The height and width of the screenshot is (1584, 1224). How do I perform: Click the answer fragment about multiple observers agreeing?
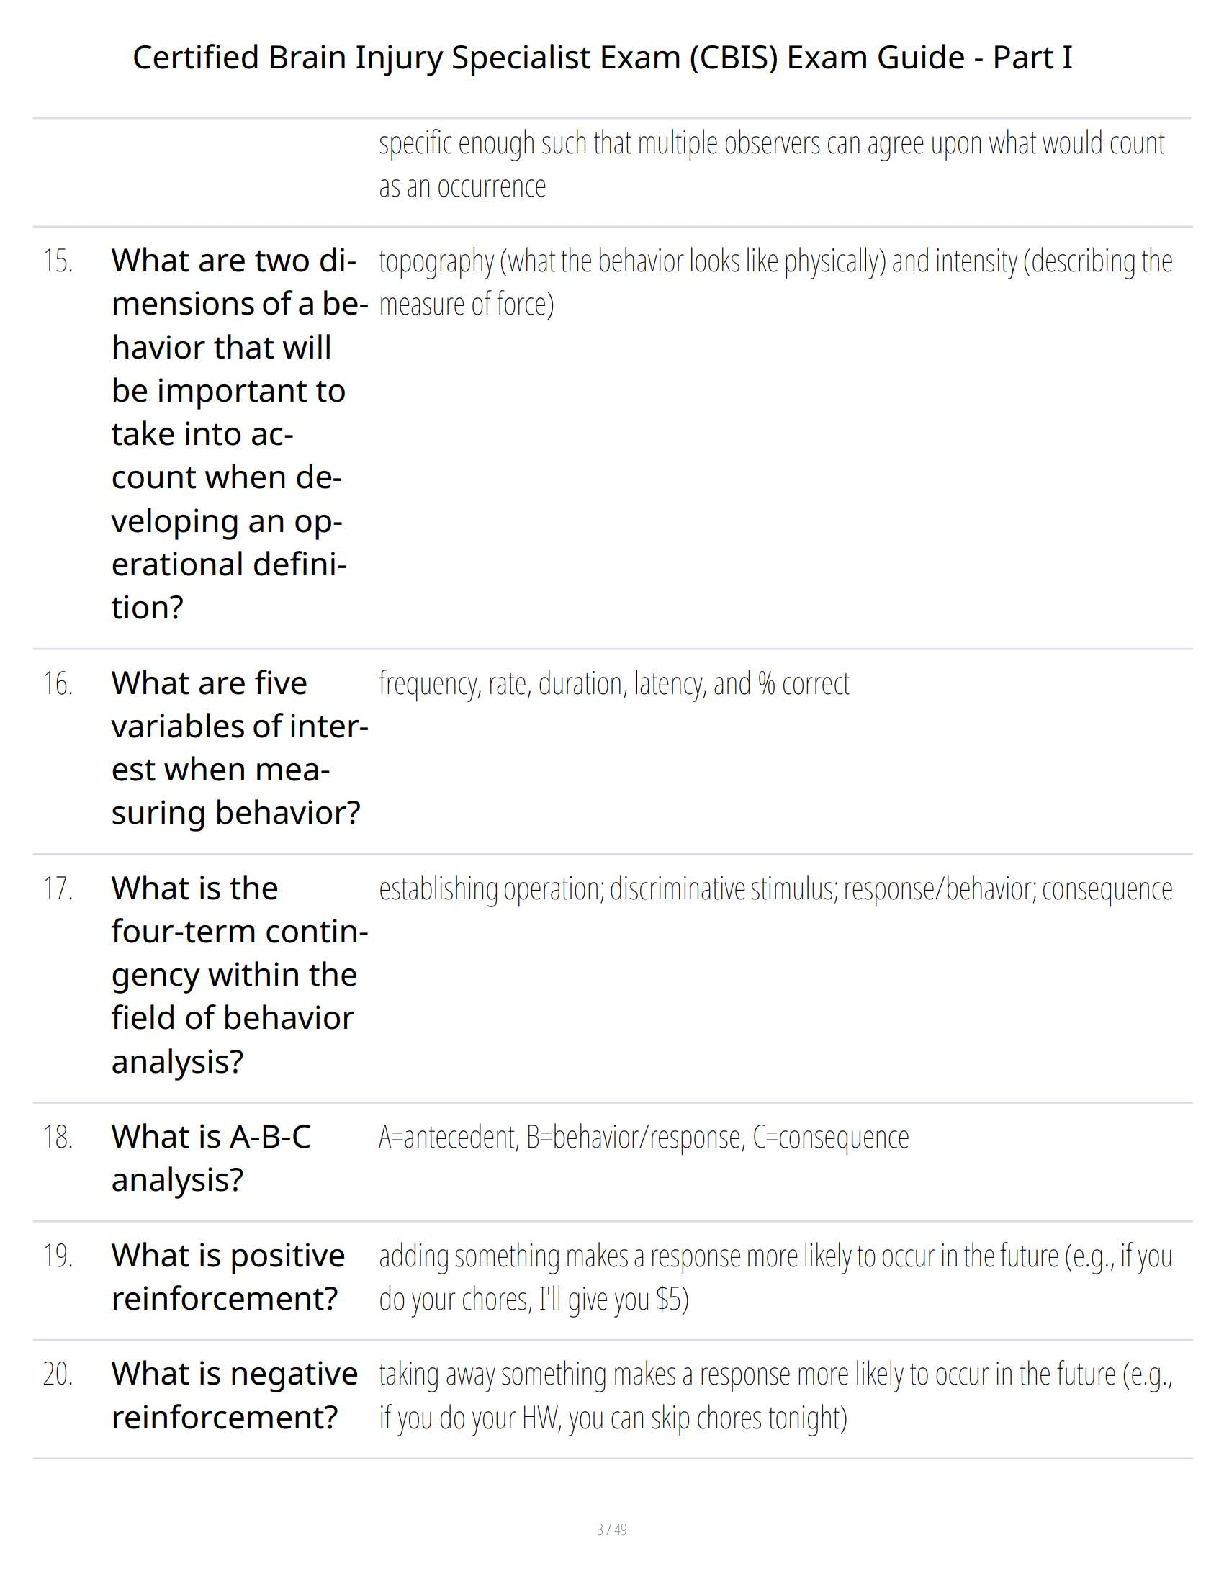click(x=771, y=165)
